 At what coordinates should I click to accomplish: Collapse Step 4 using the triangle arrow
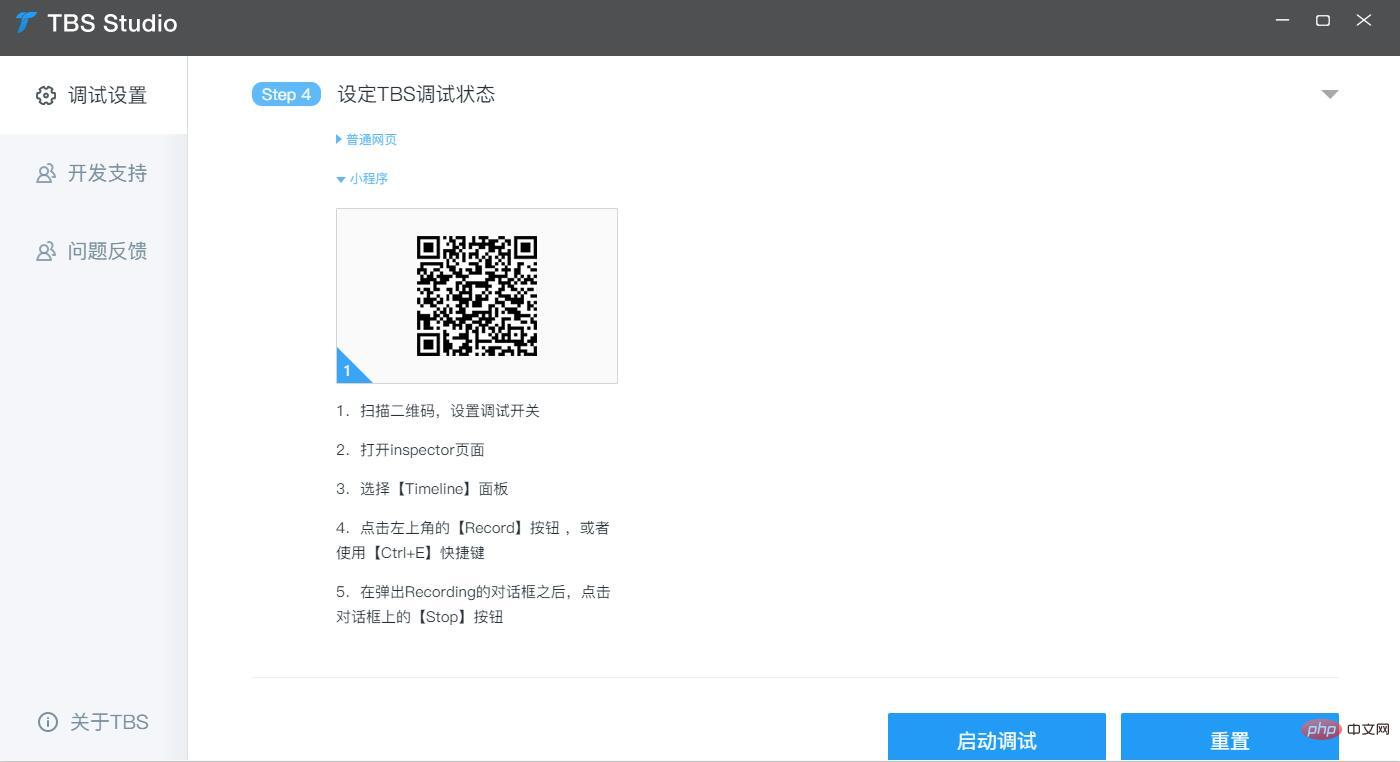[x=1329, y=94]
